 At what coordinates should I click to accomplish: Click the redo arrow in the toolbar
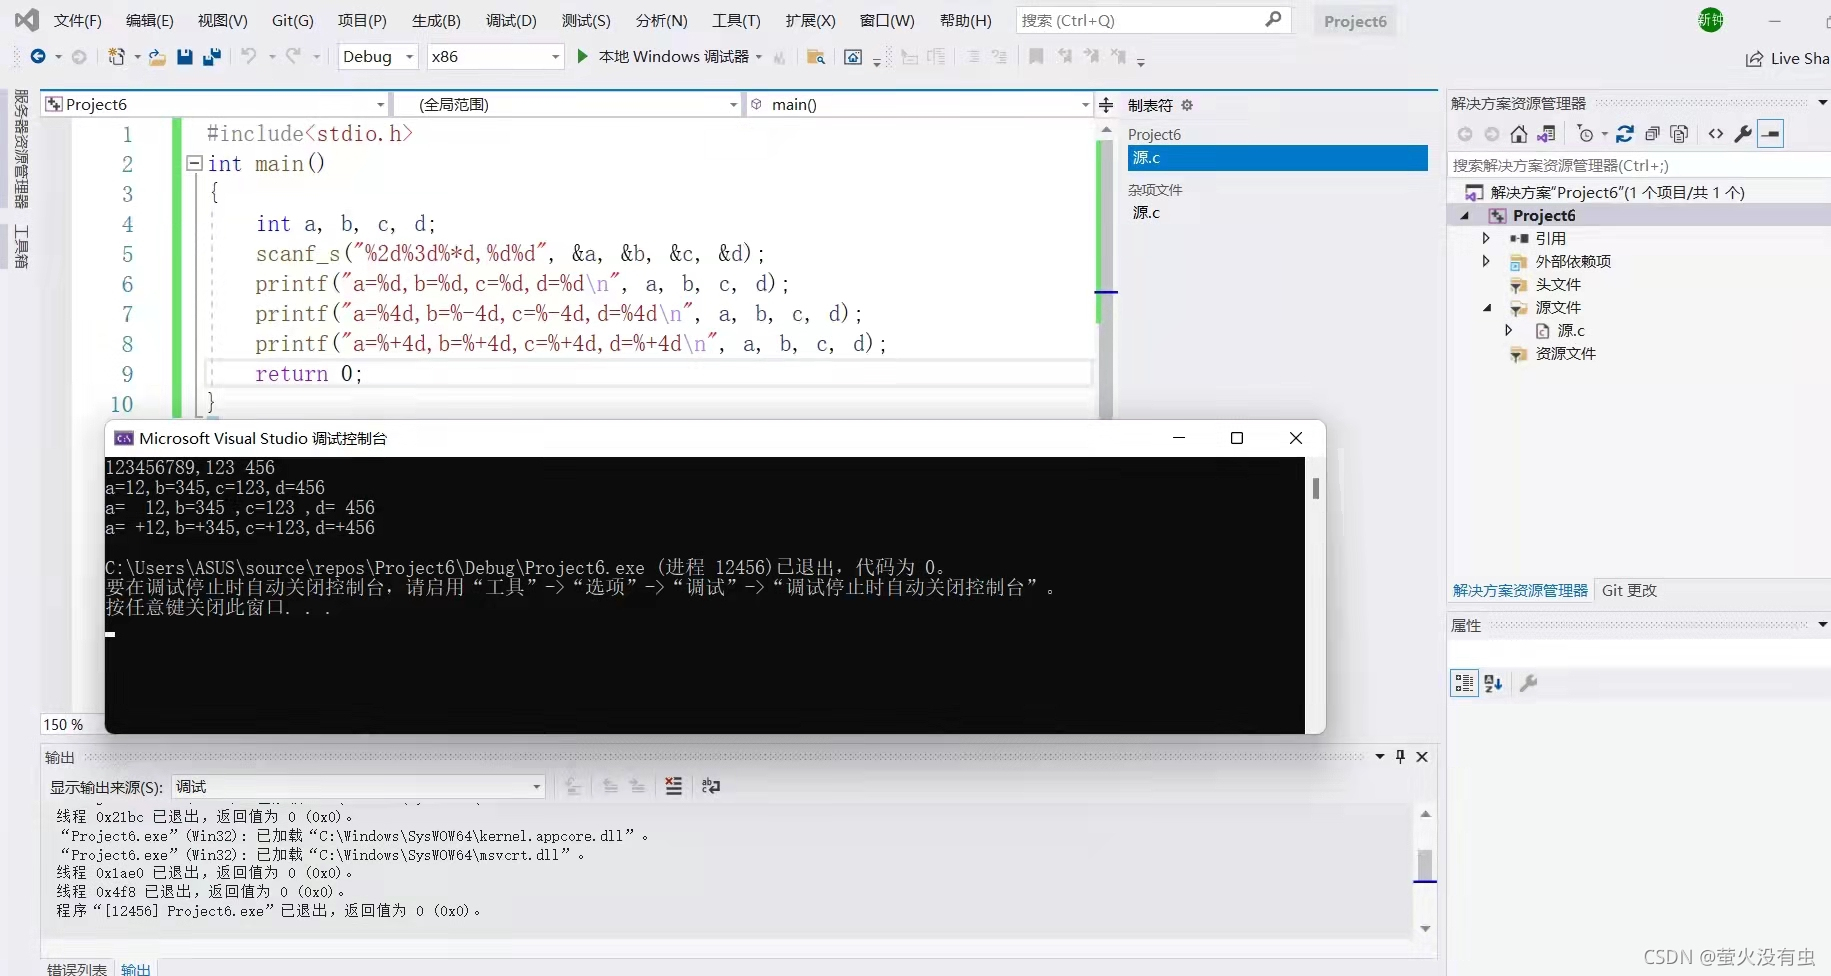pos(293,57)
